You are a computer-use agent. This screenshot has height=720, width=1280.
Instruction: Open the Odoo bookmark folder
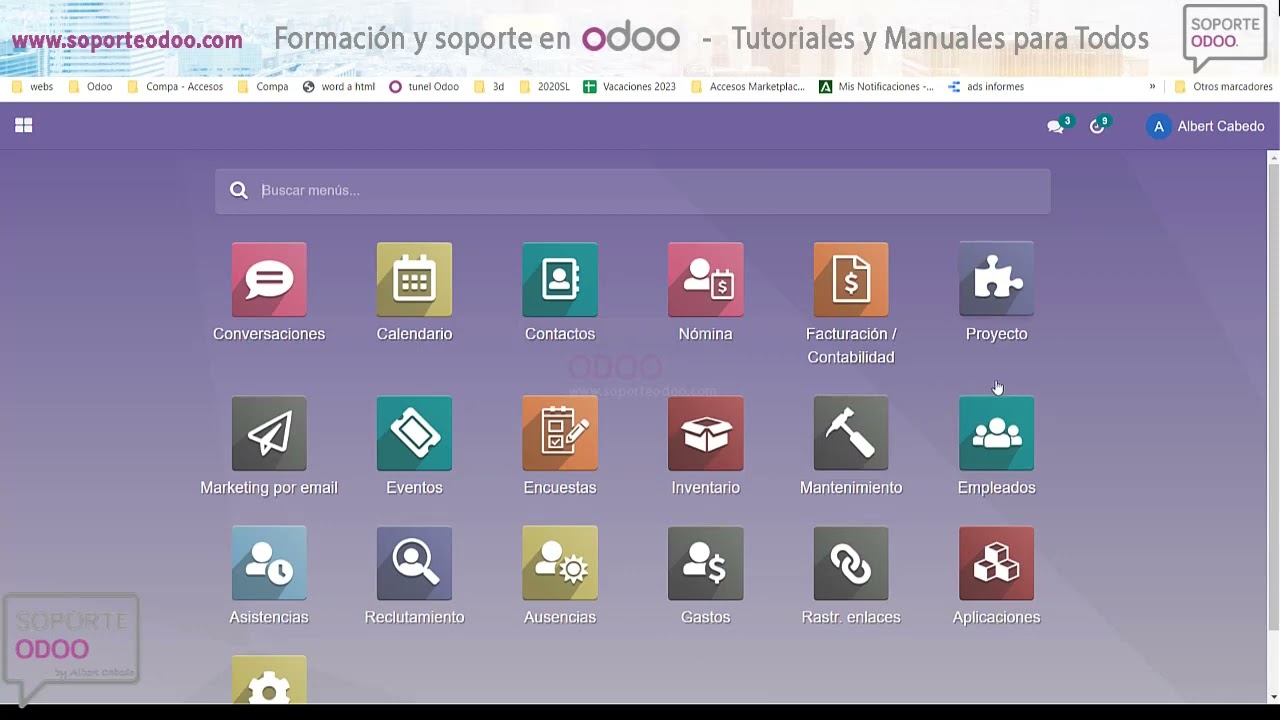[x=90, y=87]
